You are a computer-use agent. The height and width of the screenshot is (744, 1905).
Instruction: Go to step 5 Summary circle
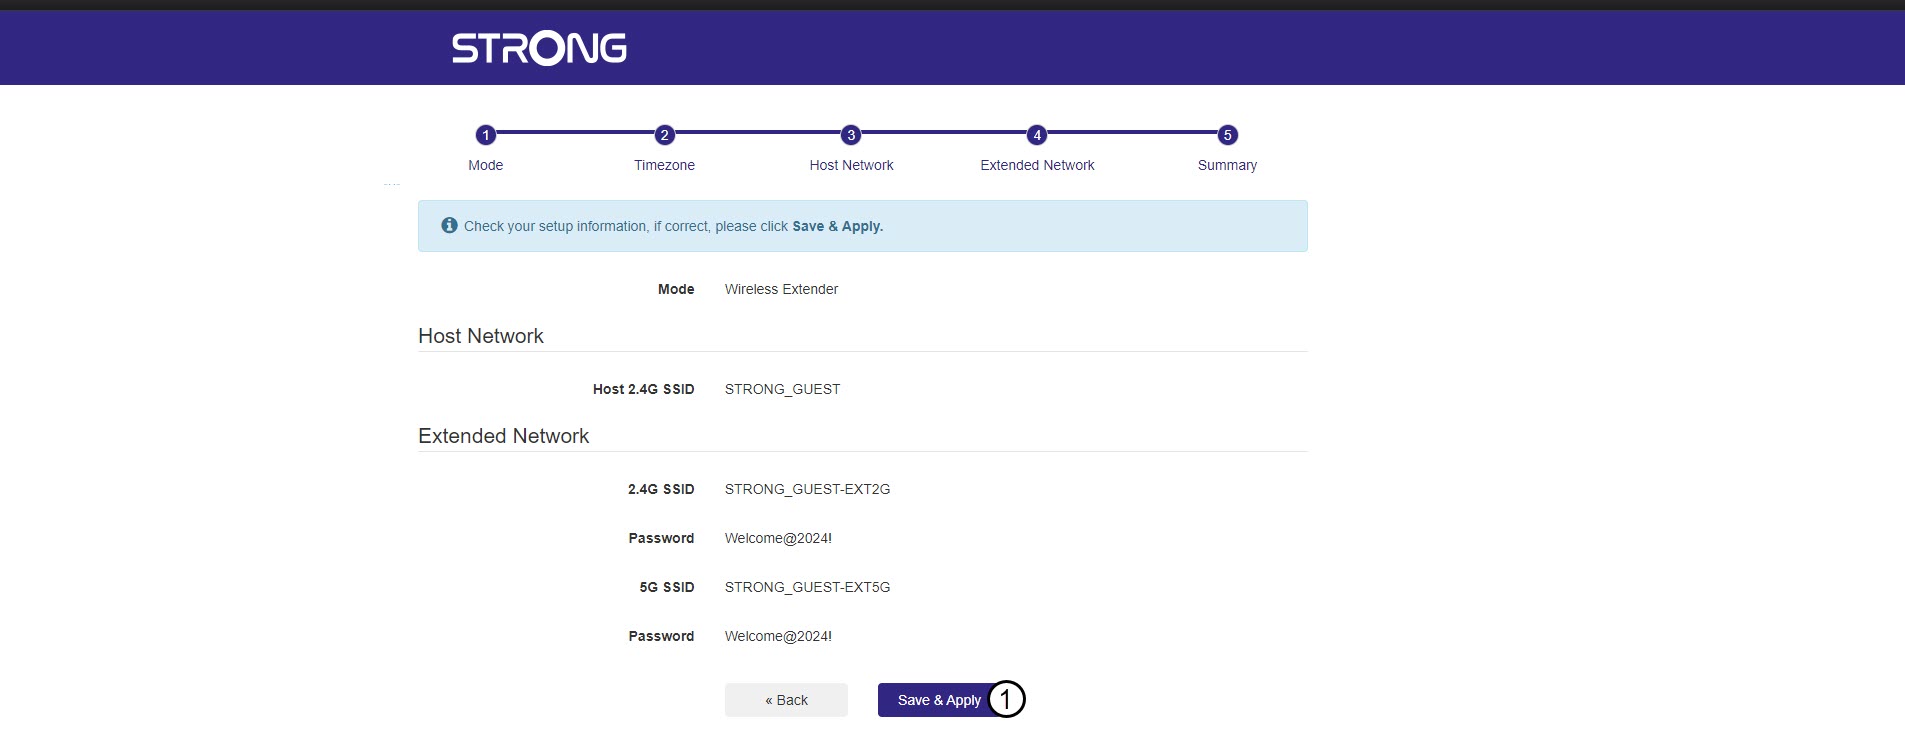click(1228, 135)
